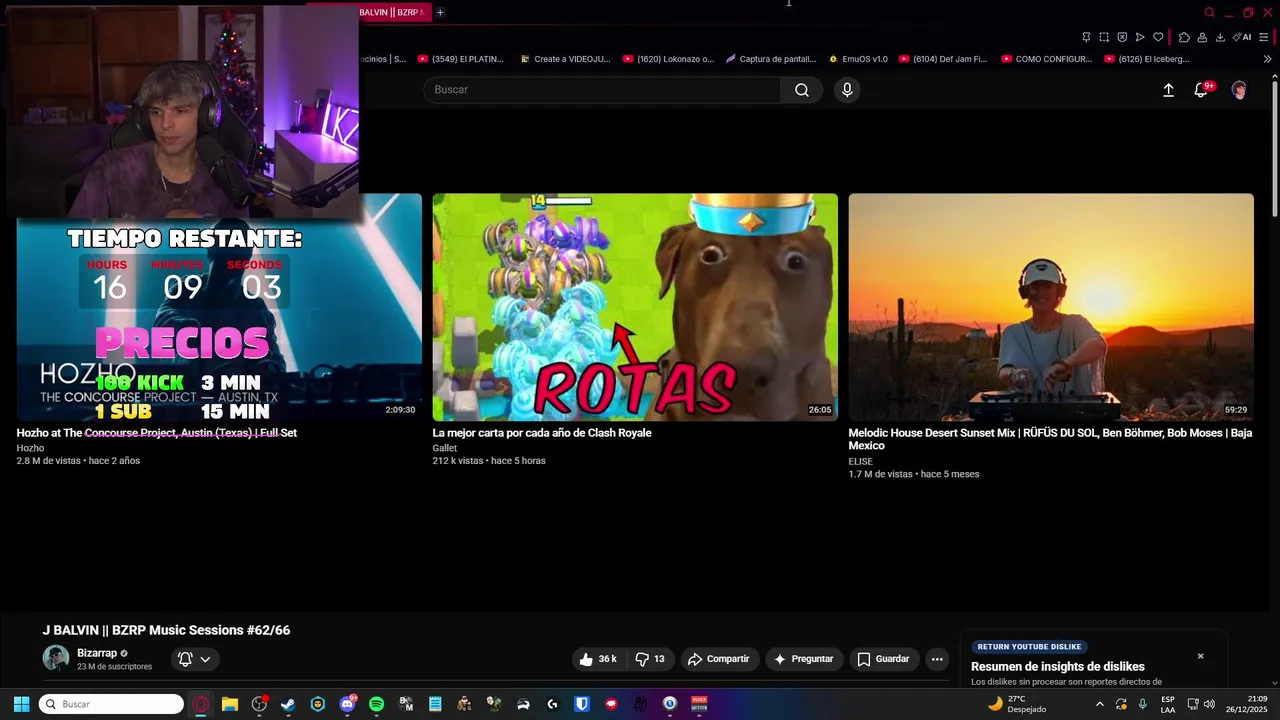The image size is (1280, 720).
Task: Open the (6126) El Iceberg bookmark
Action: click(x=1147, y=59)
